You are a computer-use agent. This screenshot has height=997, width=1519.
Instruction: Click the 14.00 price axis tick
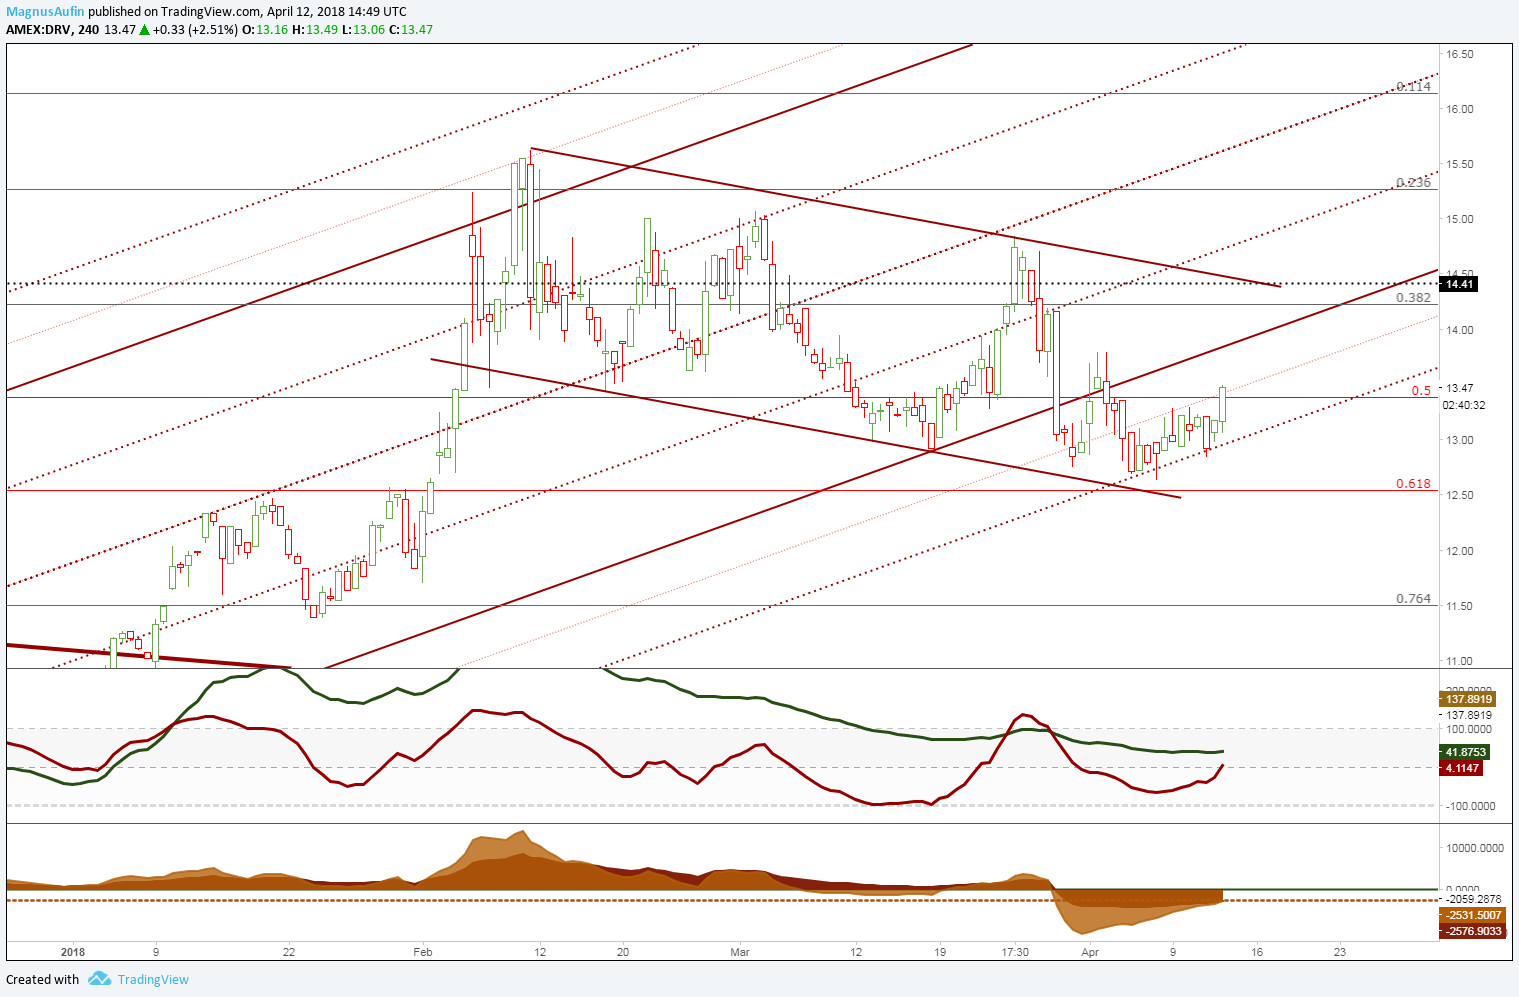pyautogui.click(x=1460, y=330)
